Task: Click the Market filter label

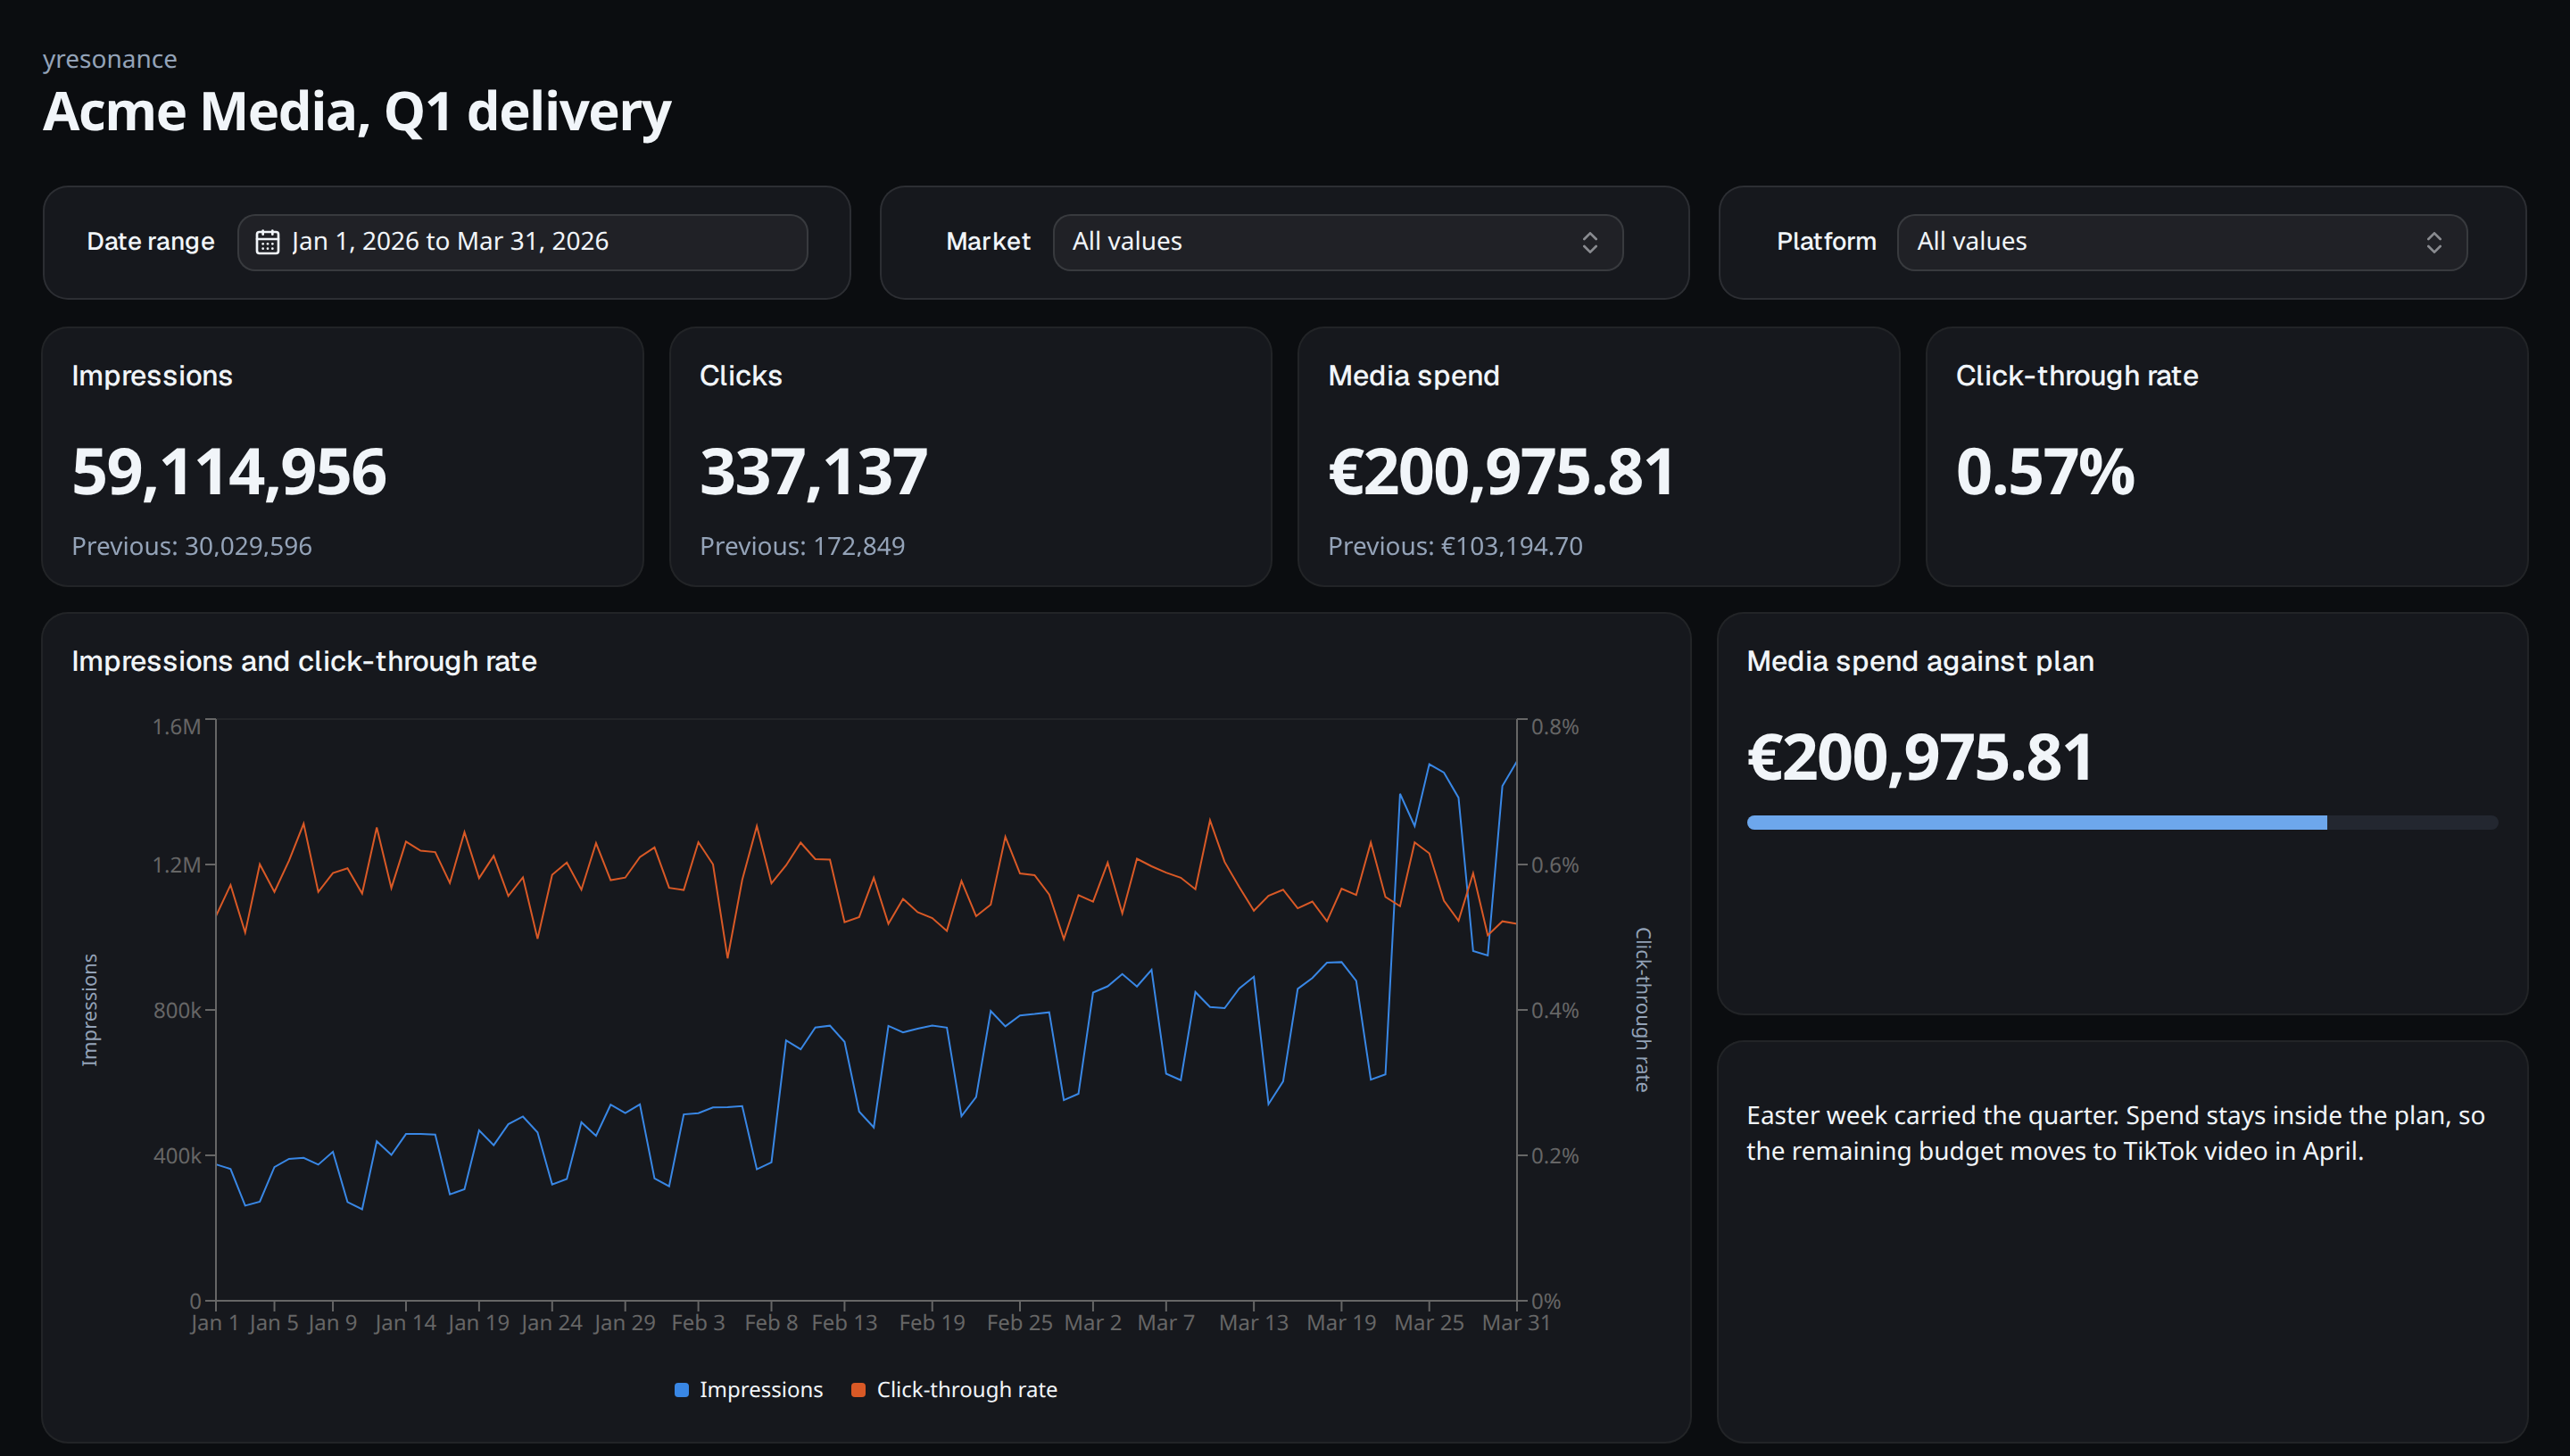Action: pos(987,242)
